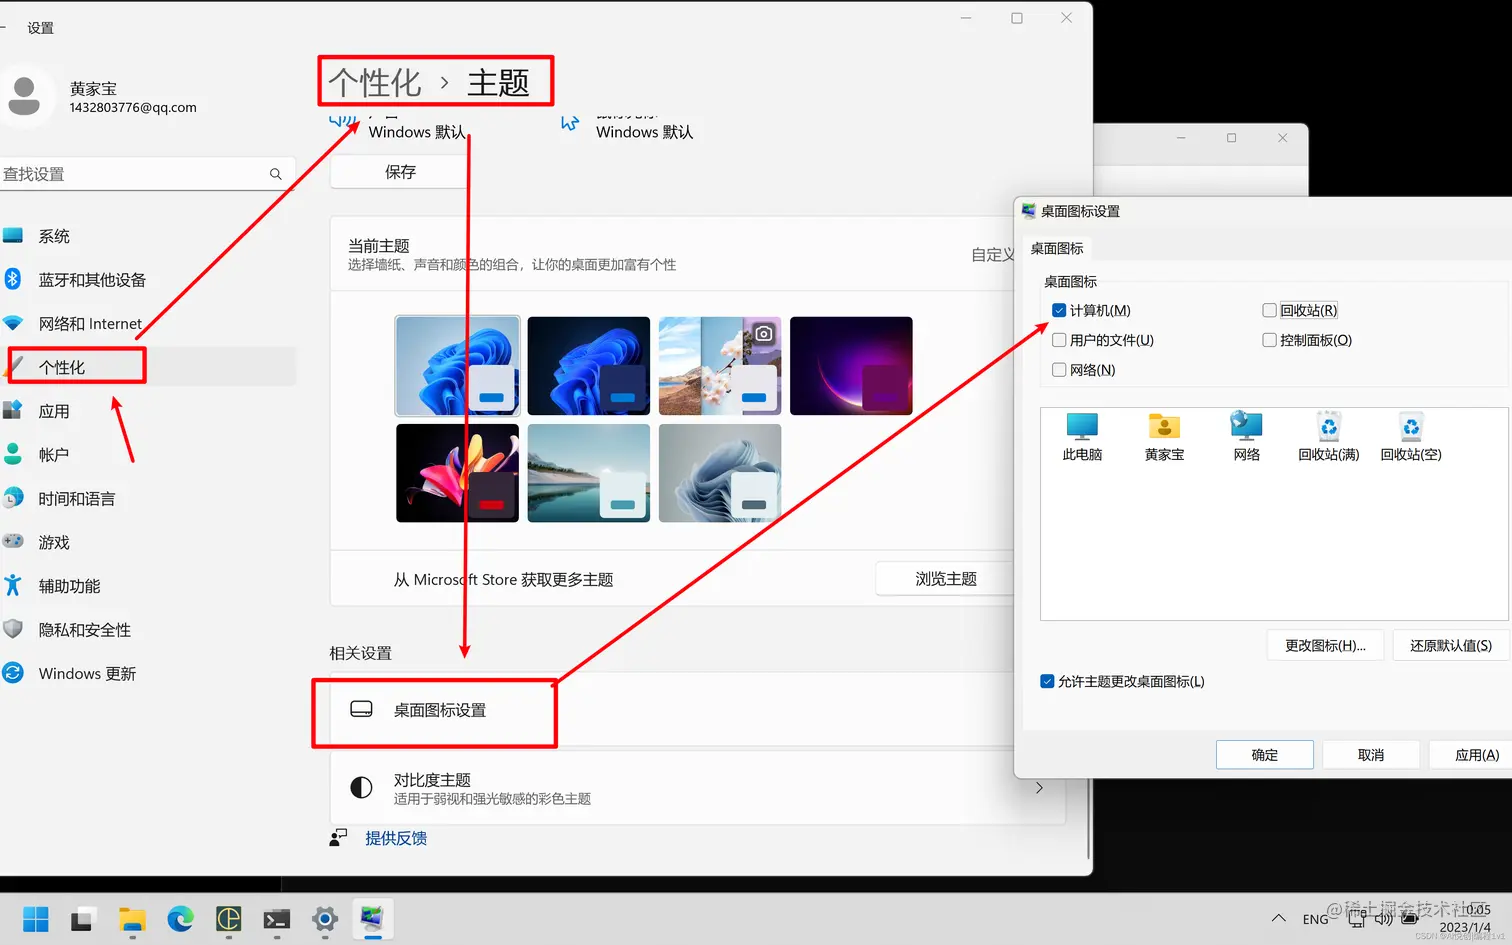Uncheck 允许主题更改桌面图标(L)
Viewport: 1512px width, 945px height.
click(1048, 681)
